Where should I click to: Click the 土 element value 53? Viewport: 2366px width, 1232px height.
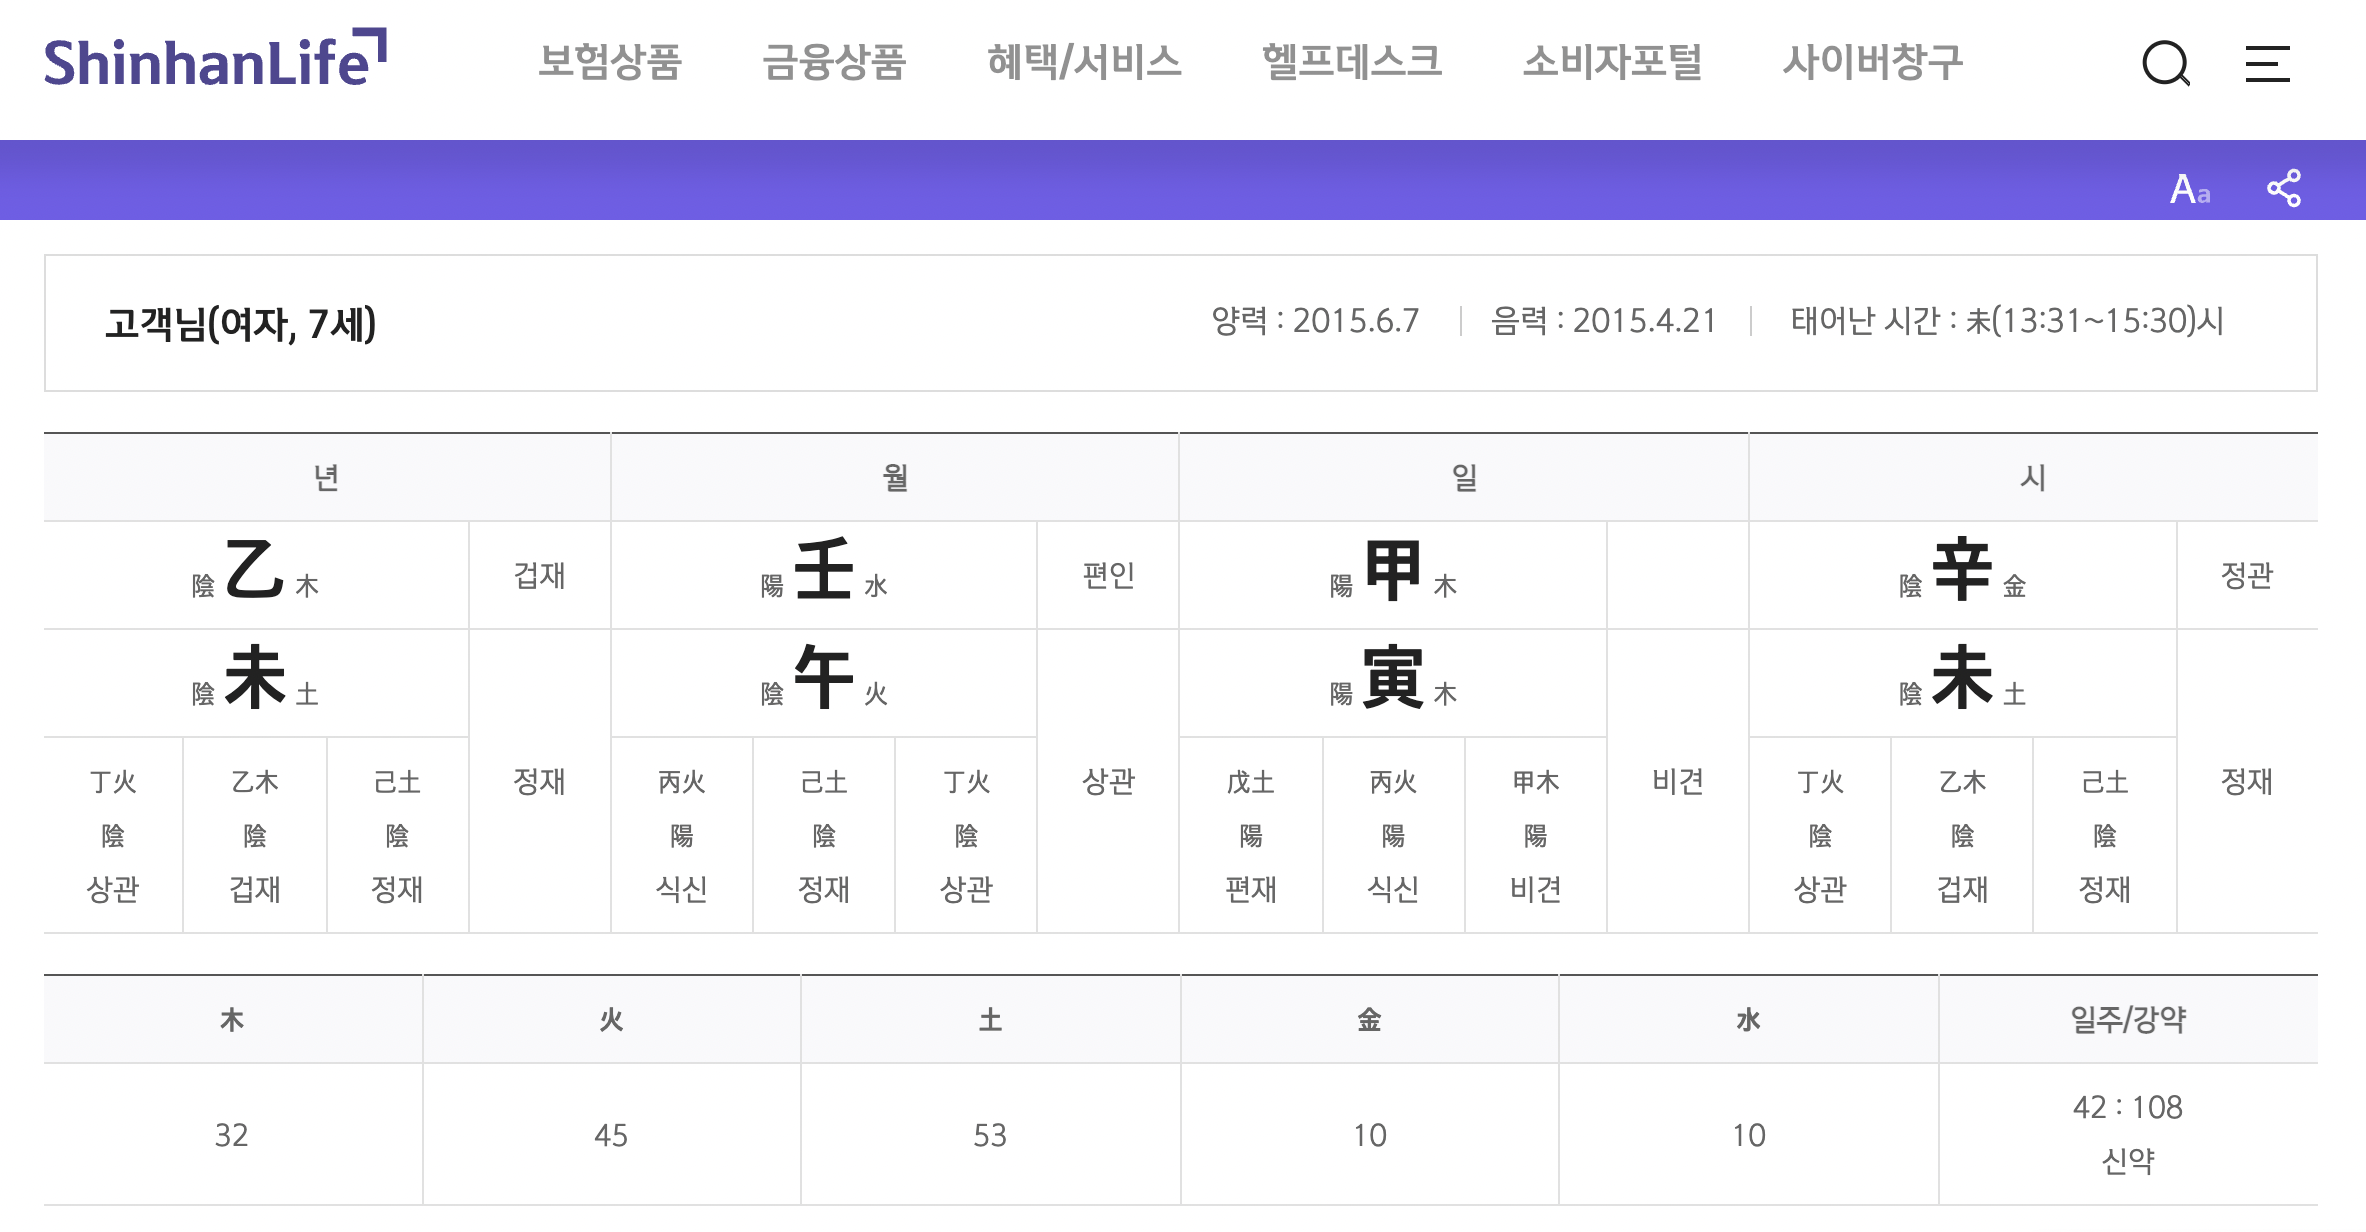tap(989, 1135)
